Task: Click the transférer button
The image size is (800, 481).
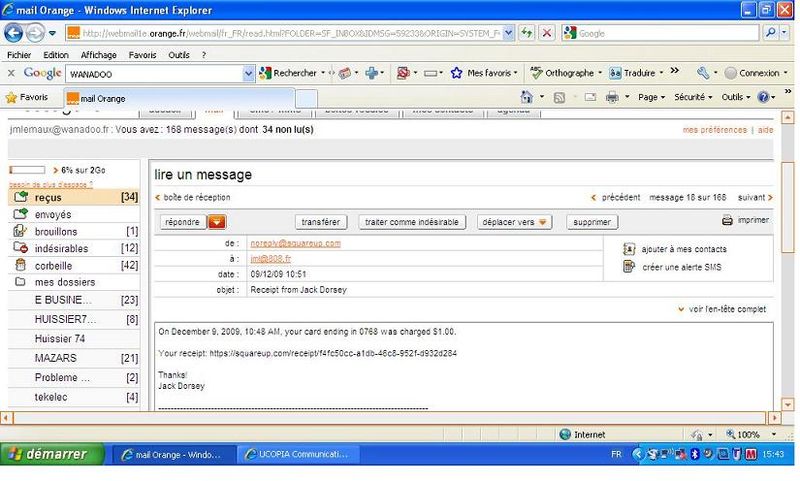Action: pos(320,222)
